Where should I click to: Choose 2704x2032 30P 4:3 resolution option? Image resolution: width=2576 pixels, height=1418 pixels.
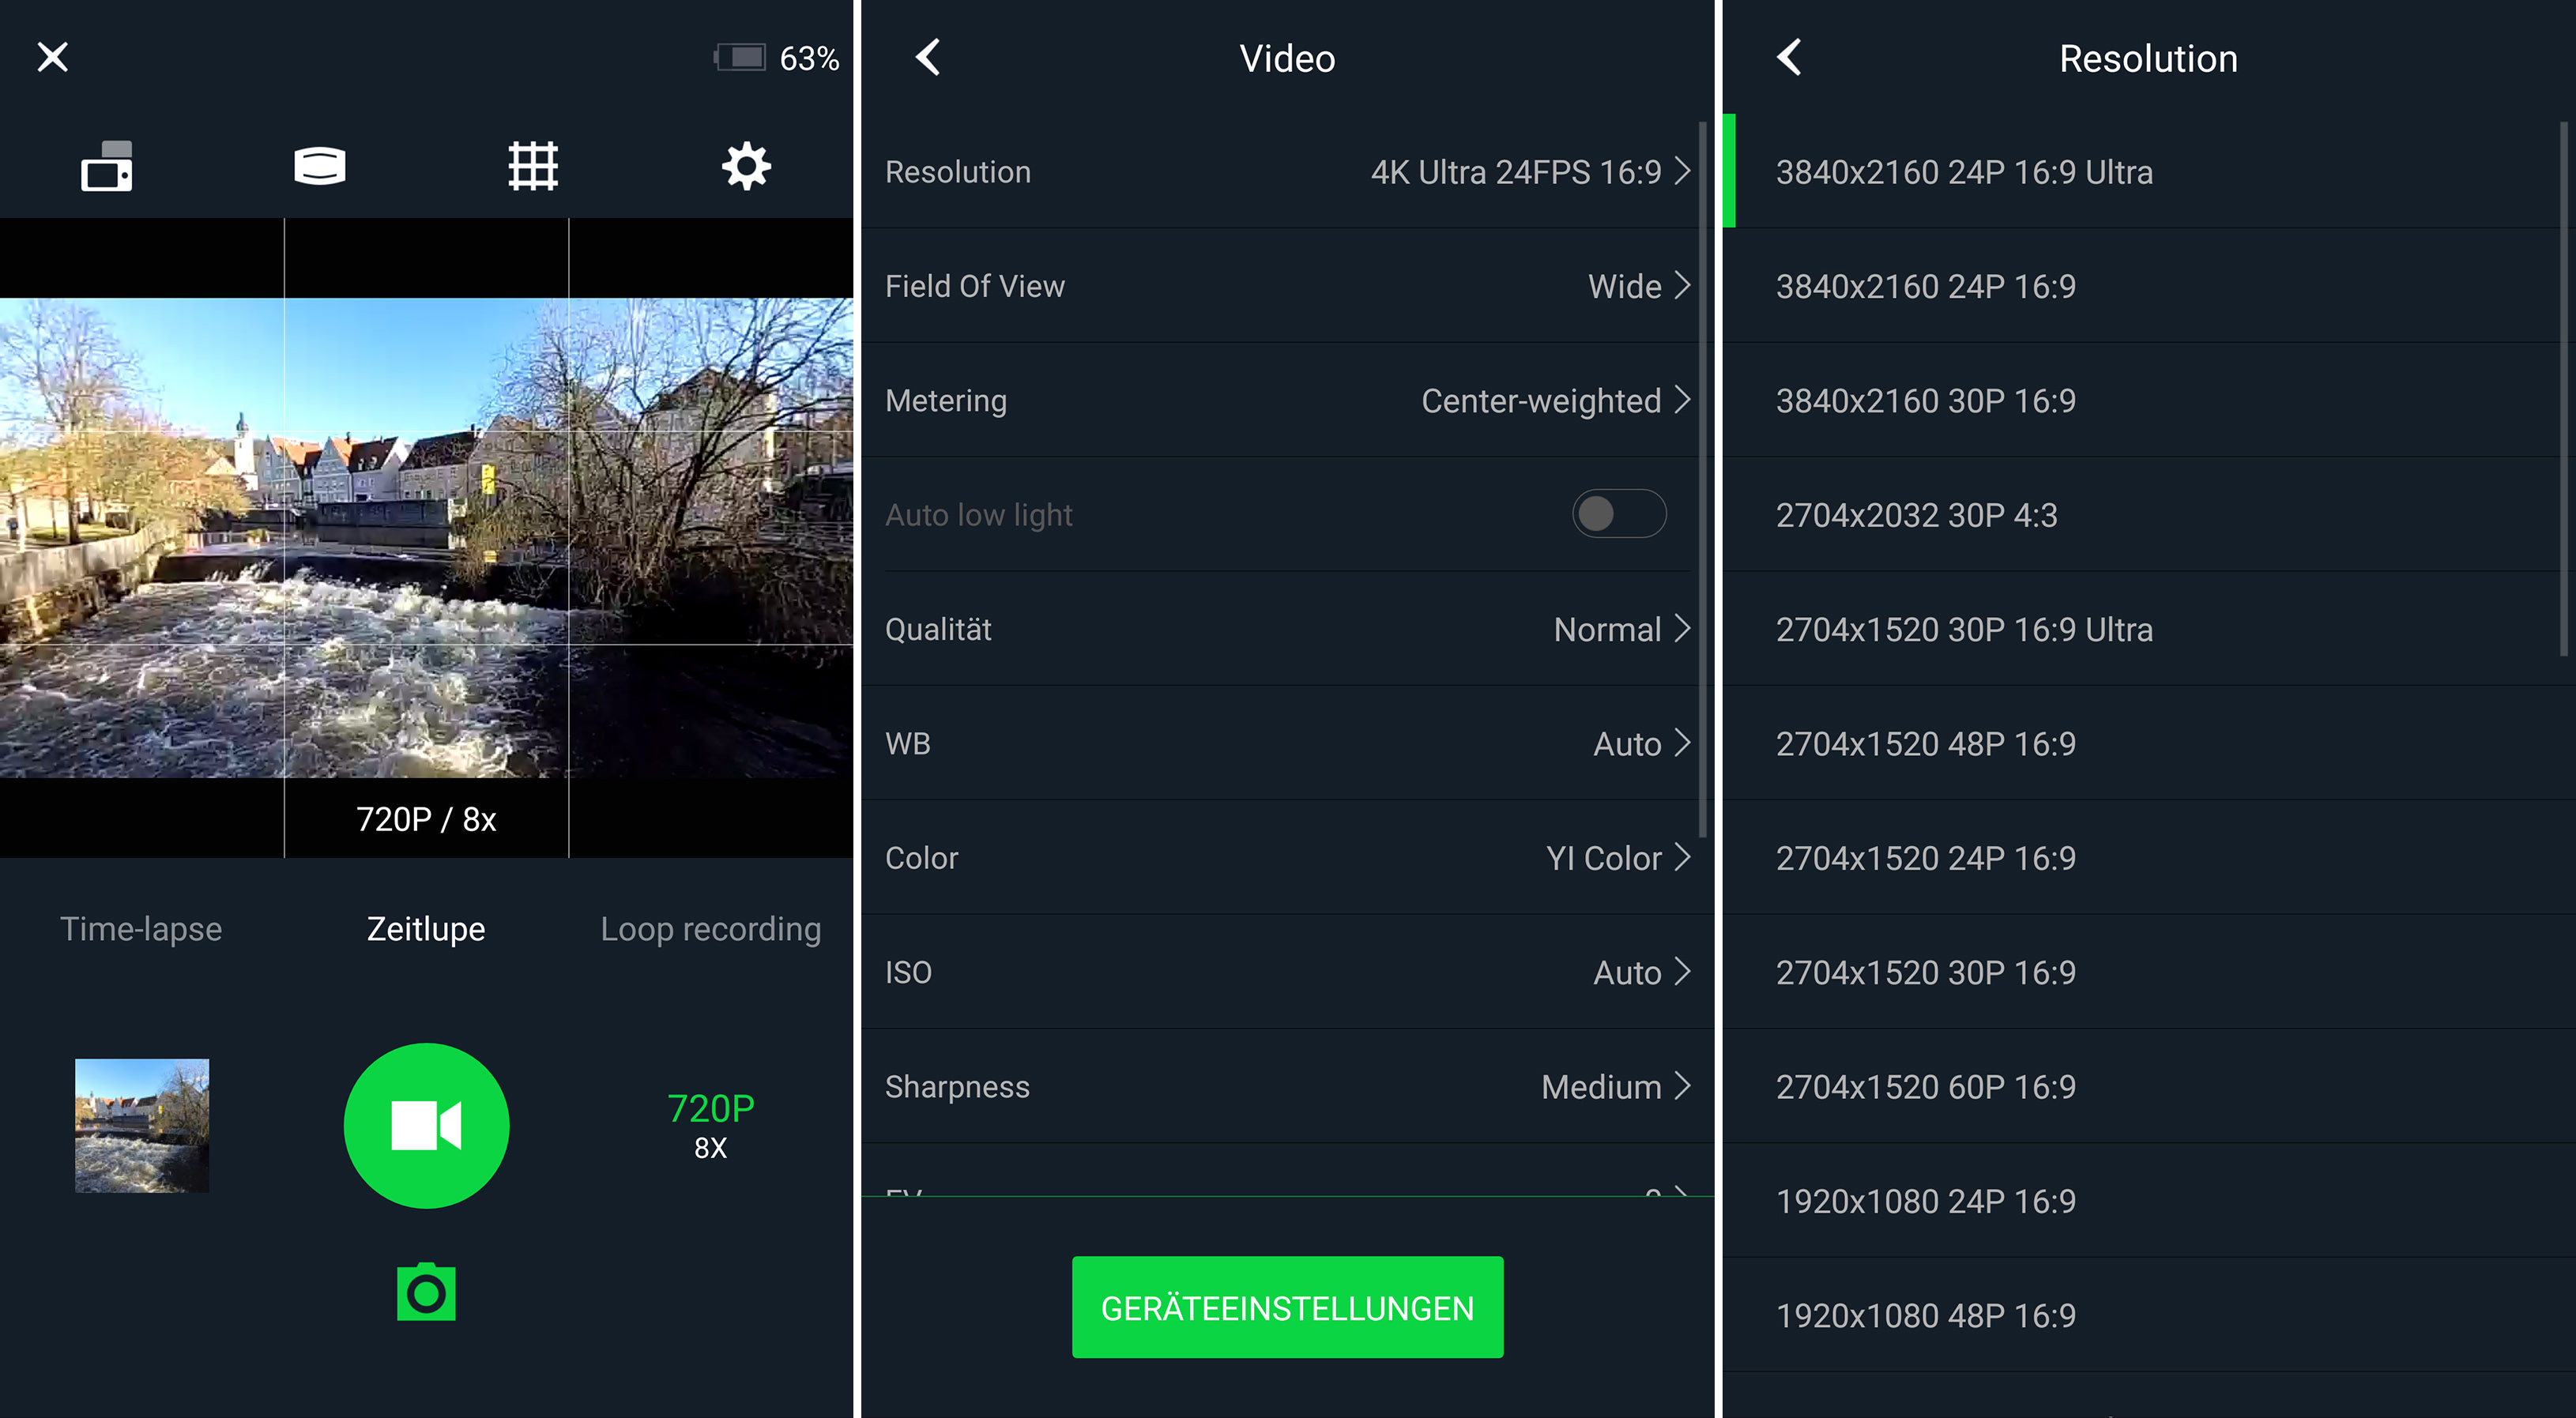coord(1916,515)
